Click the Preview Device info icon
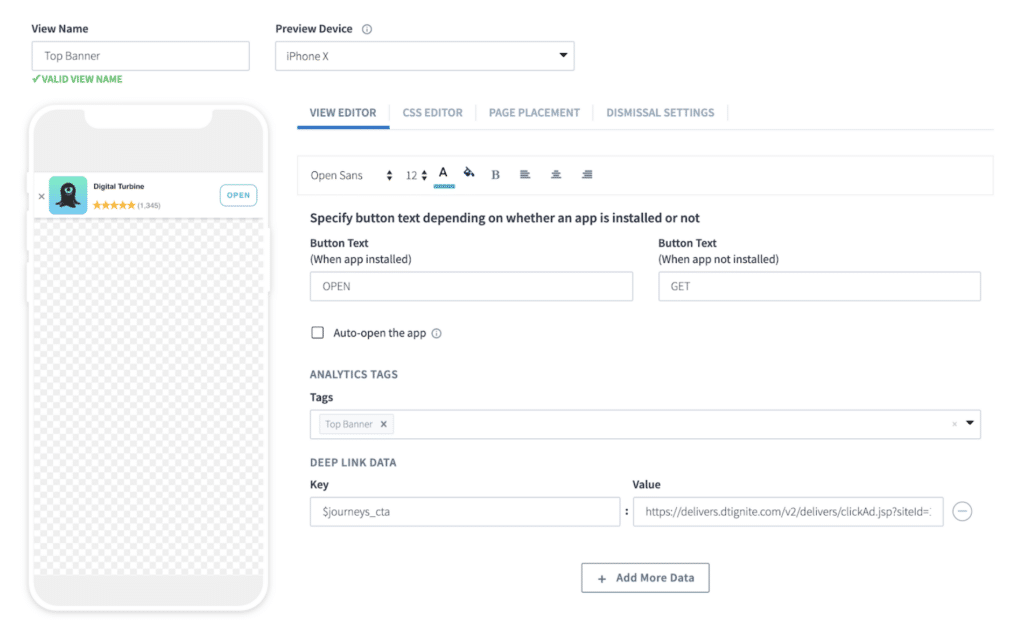1024x631 pixels. [367, 29]
